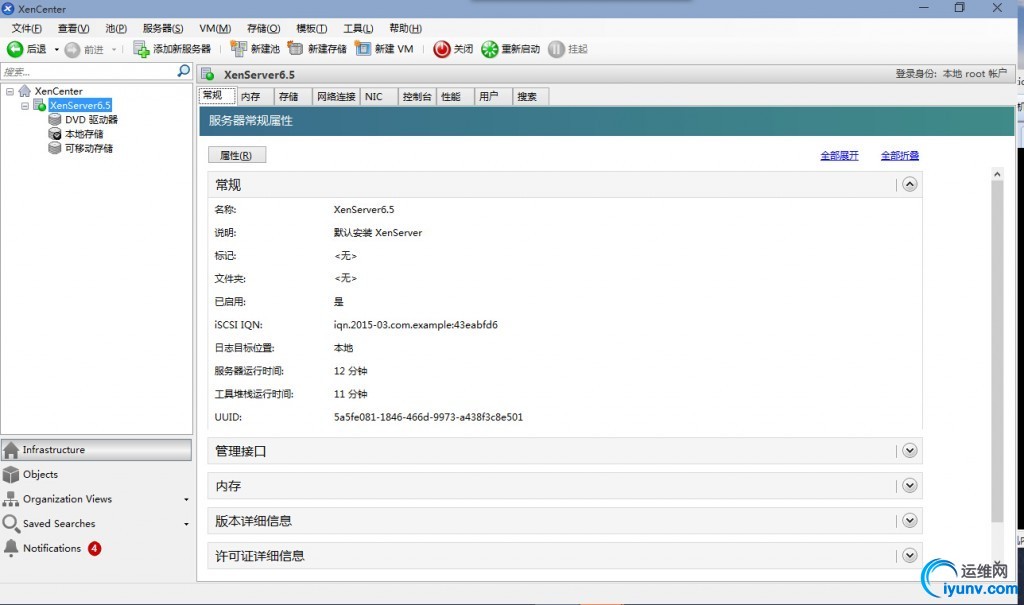This screenshot has width=1024, height=605.
Task: Click the Add New Server toolbar icon
Action: pyautogui.click(x=141, y=49)
